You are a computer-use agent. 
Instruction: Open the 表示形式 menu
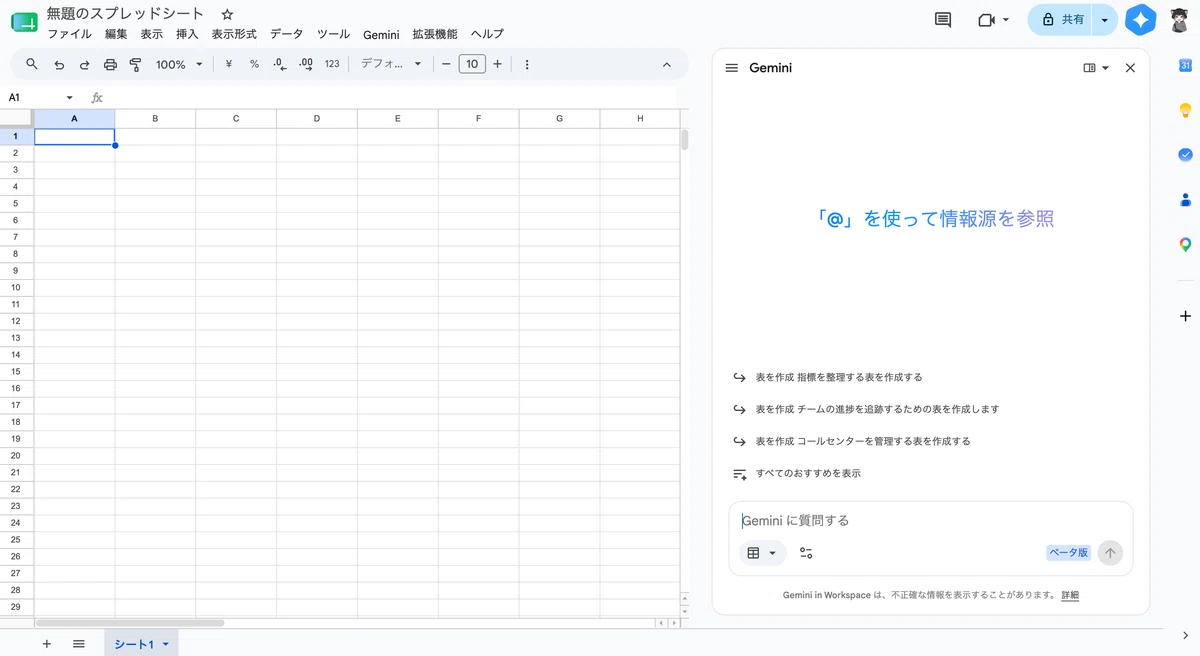click(x=234, y=34)
